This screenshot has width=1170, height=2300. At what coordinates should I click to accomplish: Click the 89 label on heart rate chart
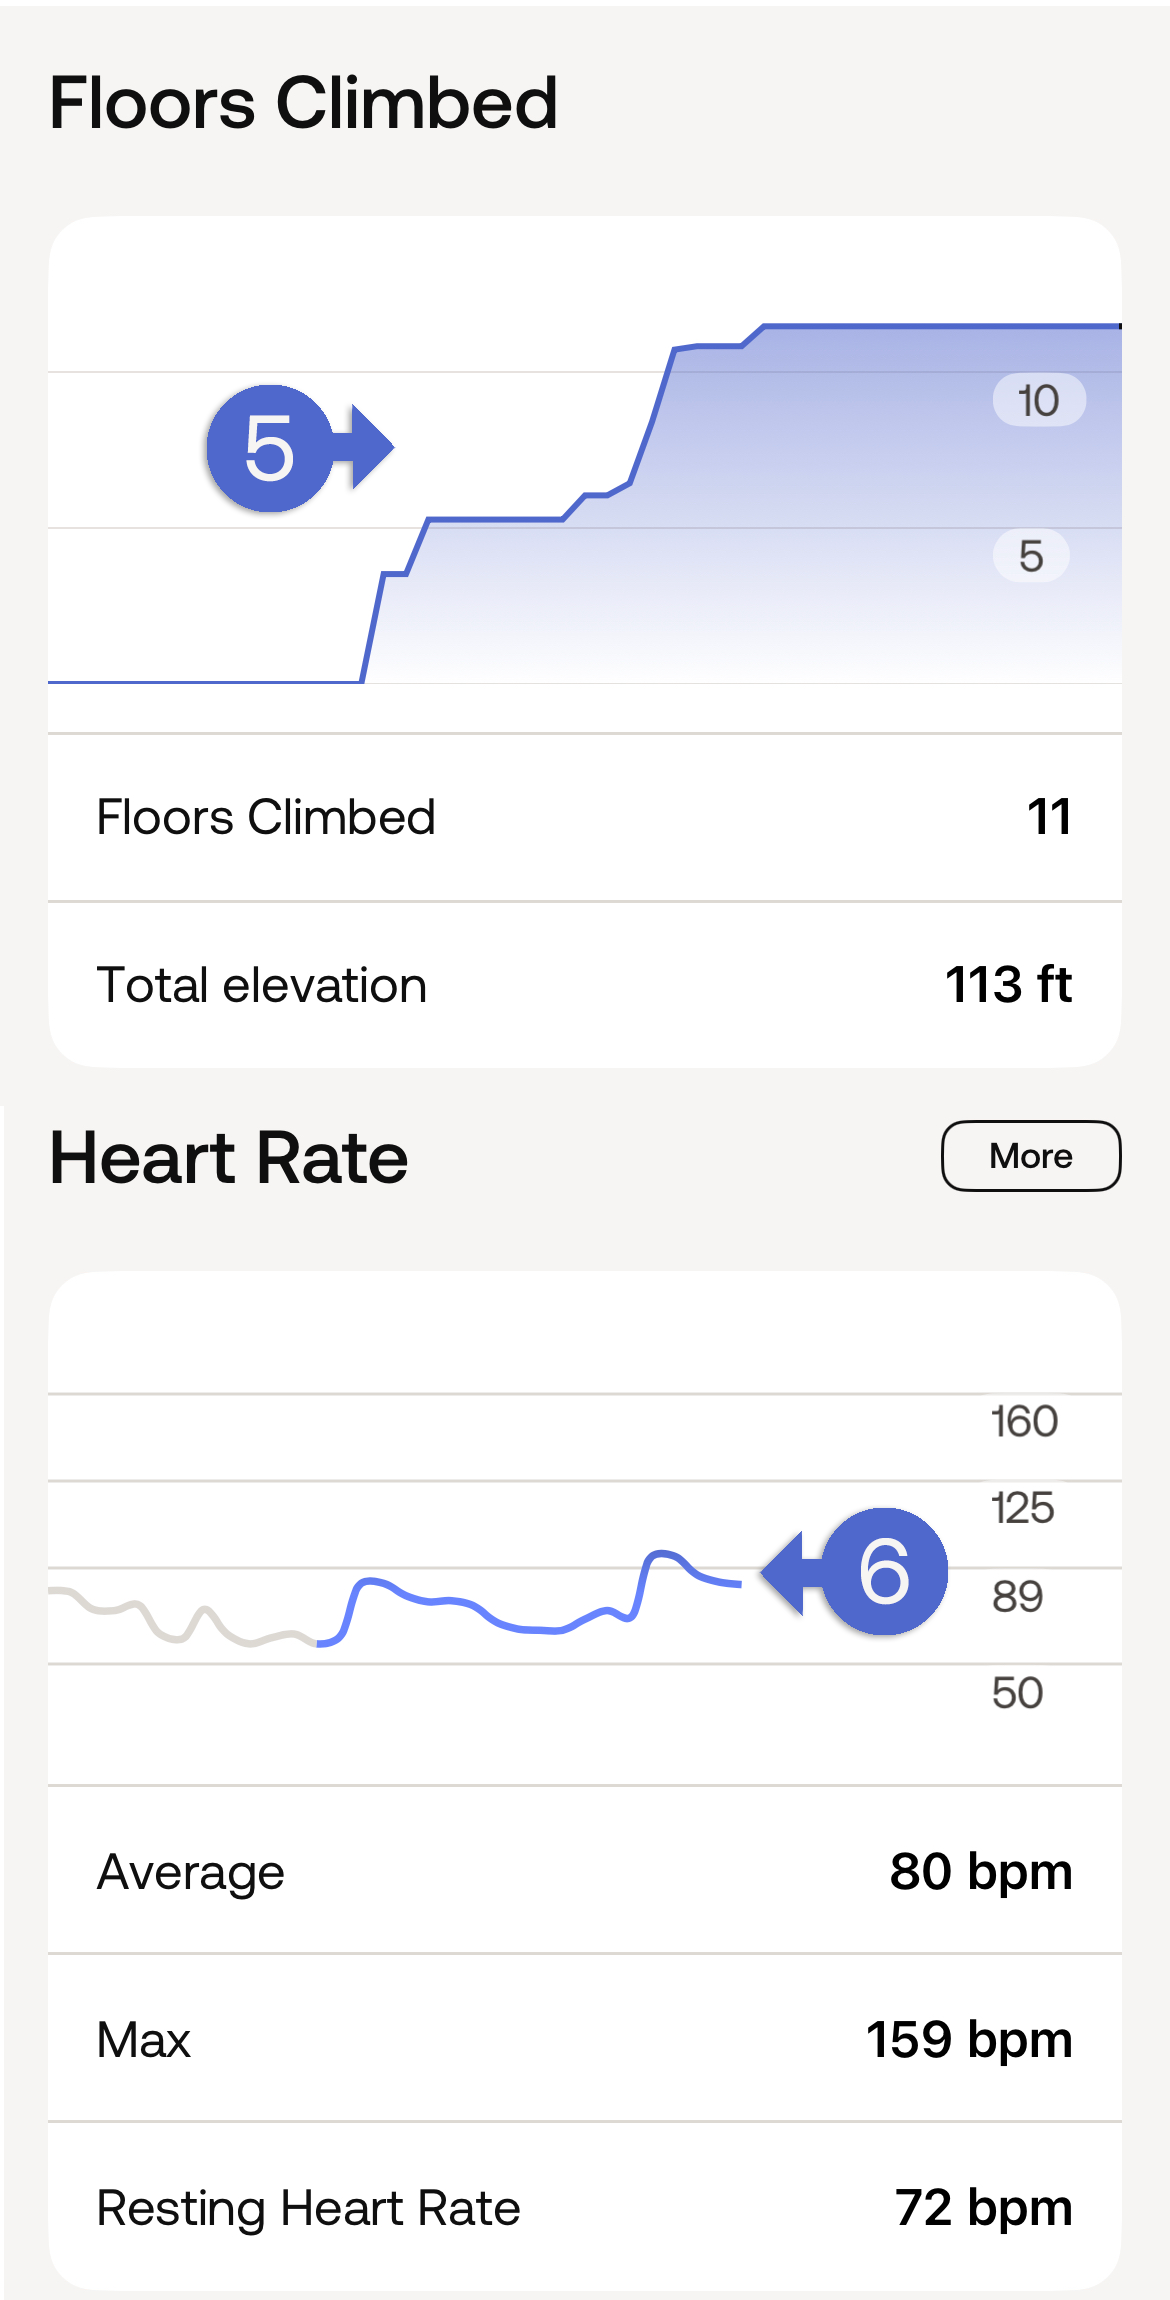click(x=1017, y=1597)
